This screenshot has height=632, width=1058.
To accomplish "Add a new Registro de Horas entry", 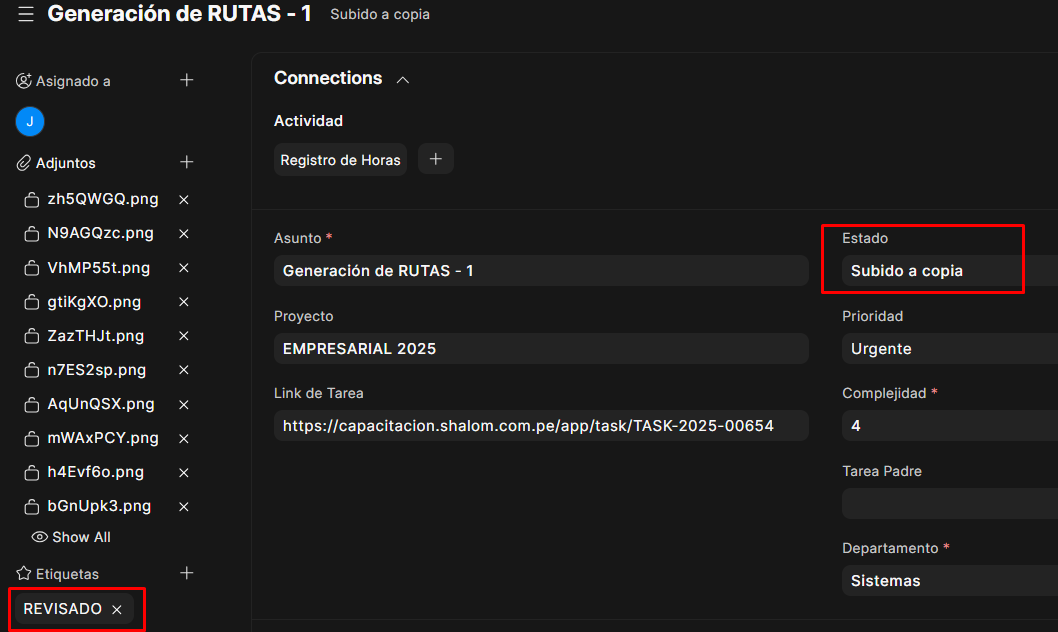I will coord(435,159).
